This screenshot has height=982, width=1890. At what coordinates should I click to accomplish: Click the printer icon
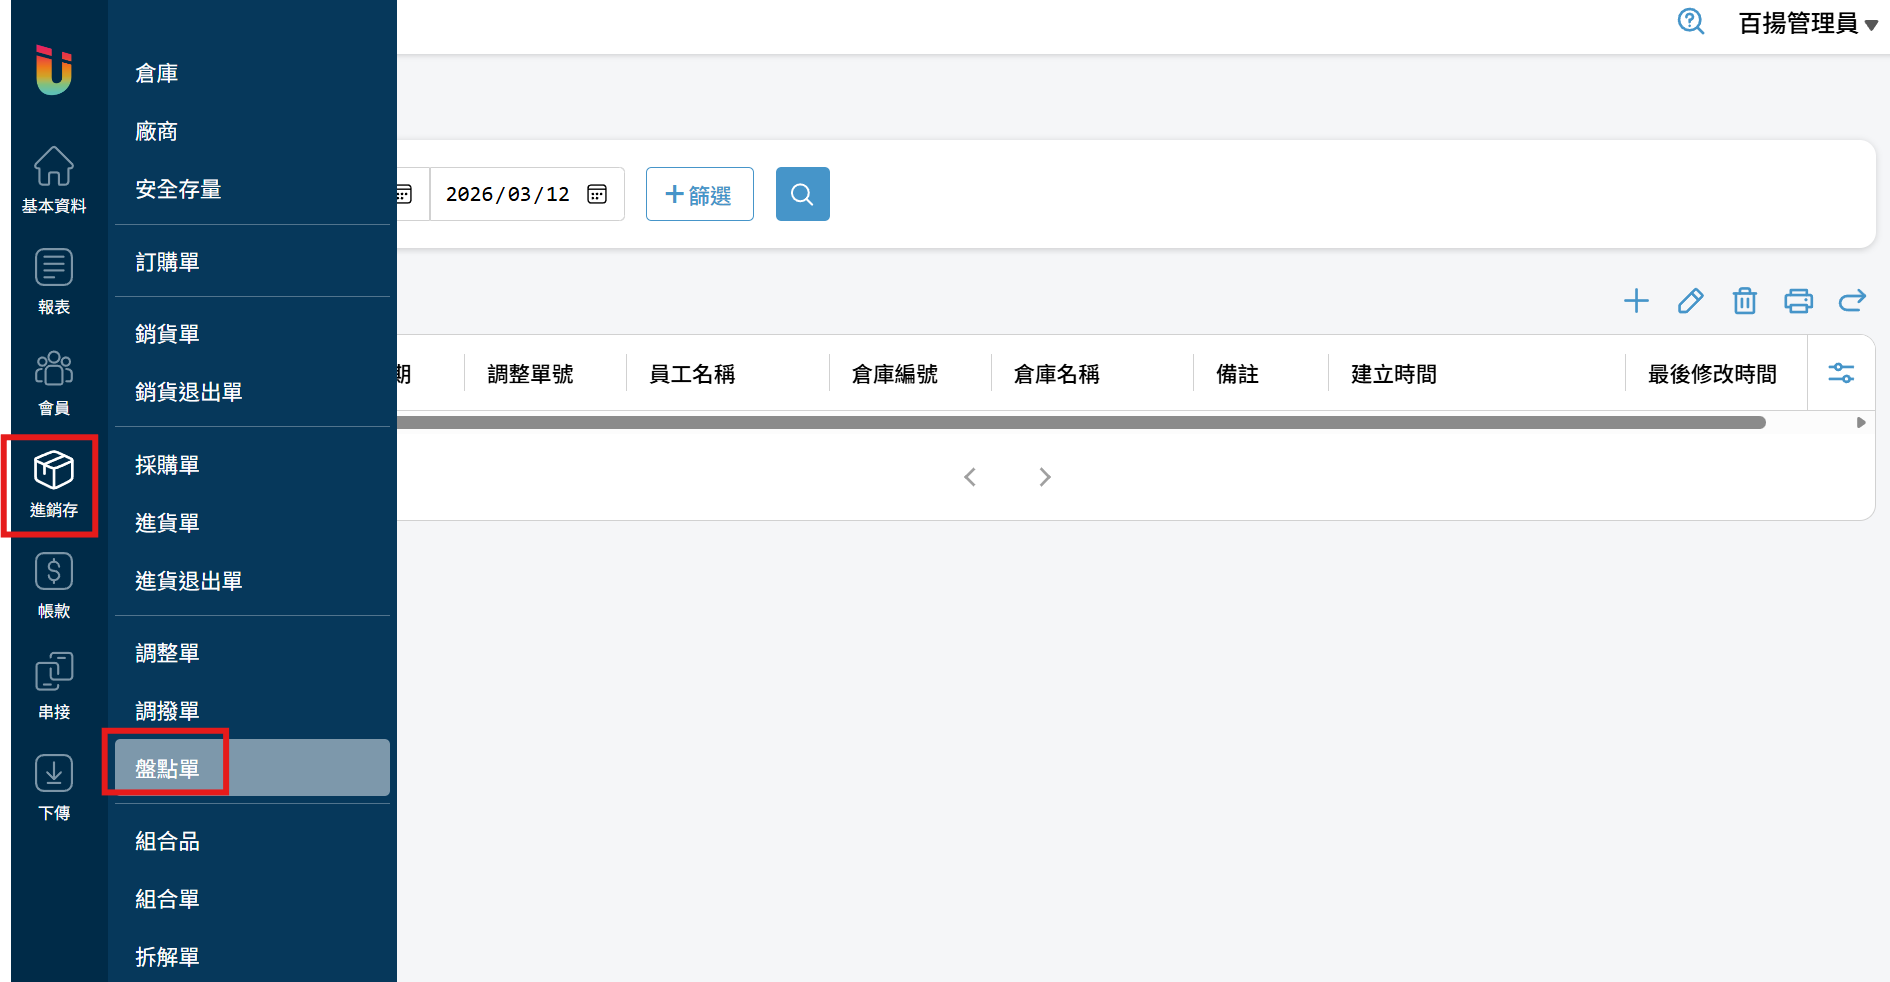pyautogui.click(x=1798, y=301)
